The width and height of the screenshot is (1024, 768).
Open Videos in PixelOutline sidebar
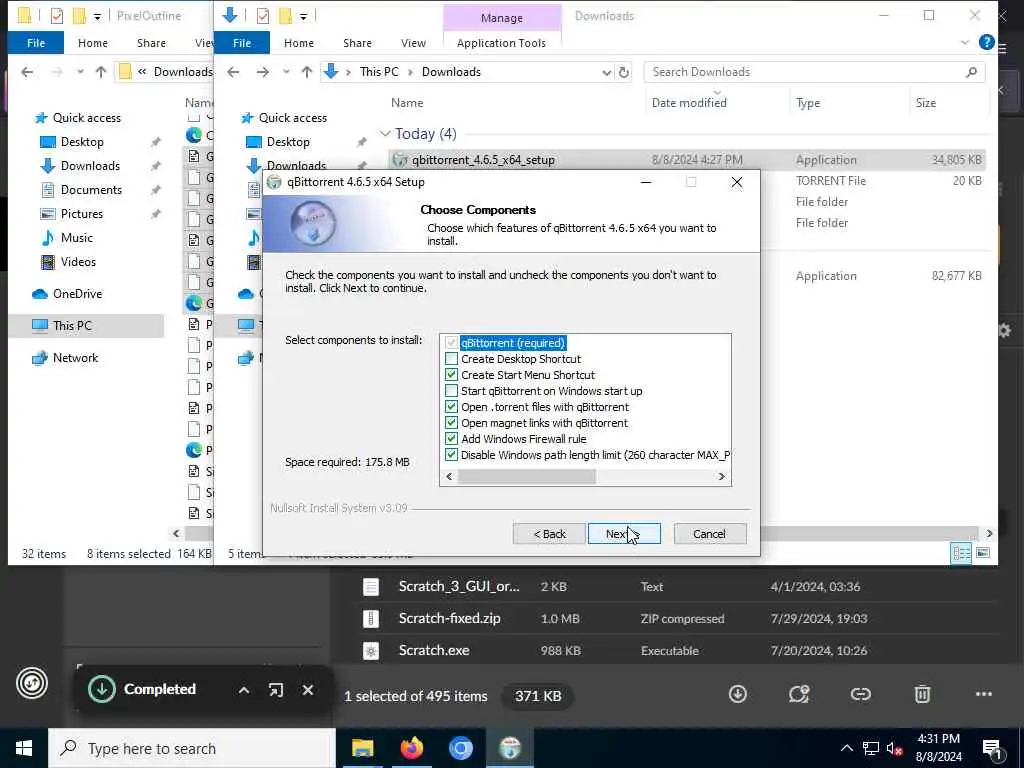pyautogui.click(x=78, y=262)
